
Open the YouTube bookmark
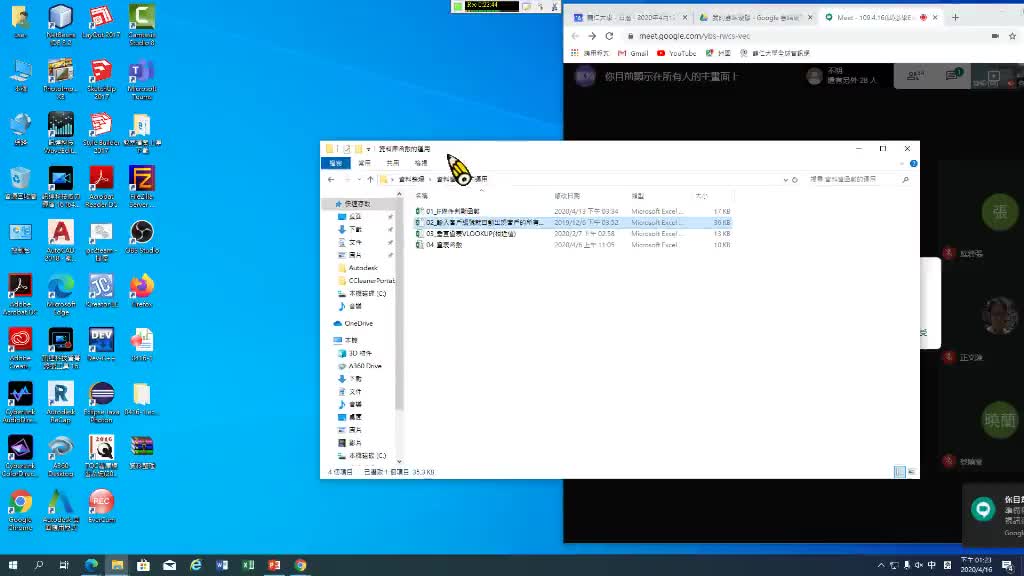pyautogui.click(x=676, y=53)
